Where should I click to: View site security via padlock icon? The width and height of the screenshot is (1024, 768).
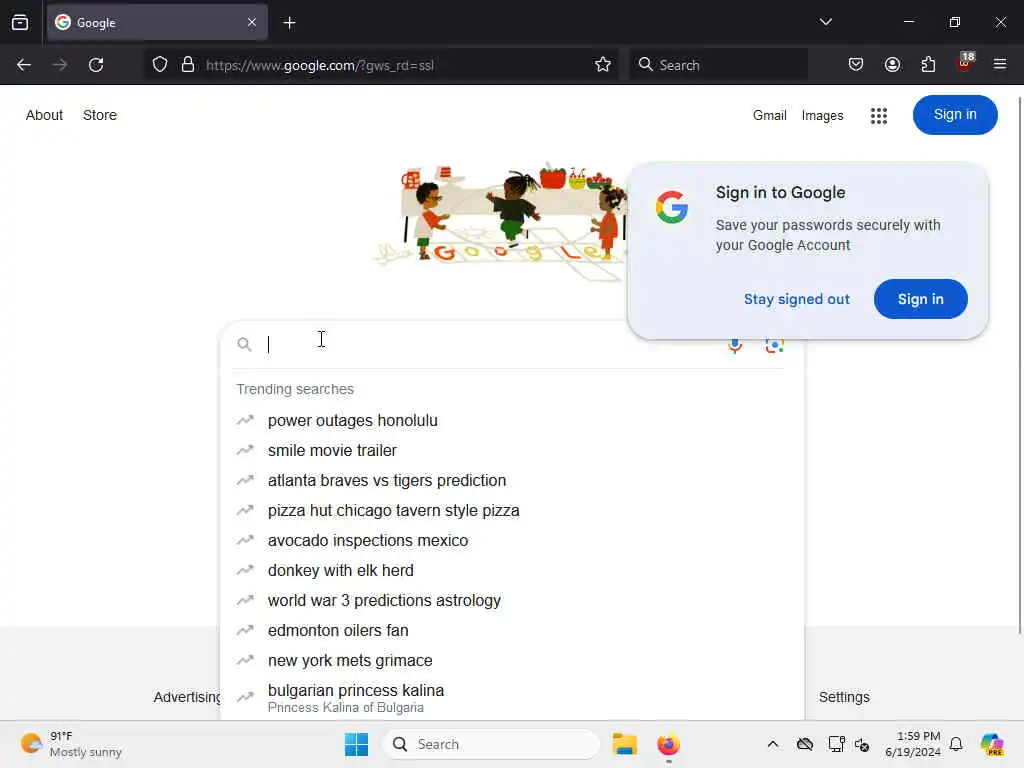click(188, 65)
